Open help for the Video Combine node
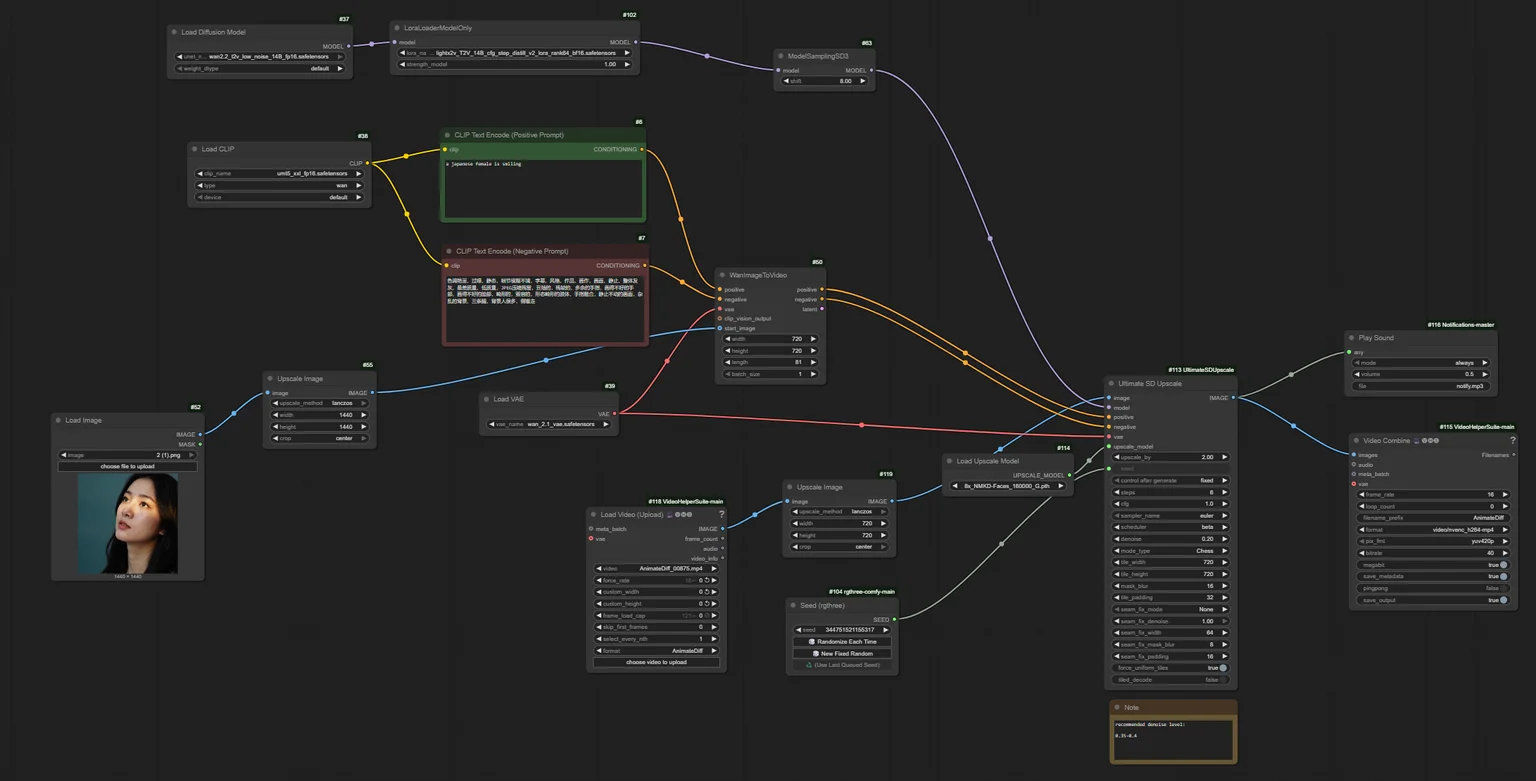1536x781 pixels. click(x=1512, y=440)
